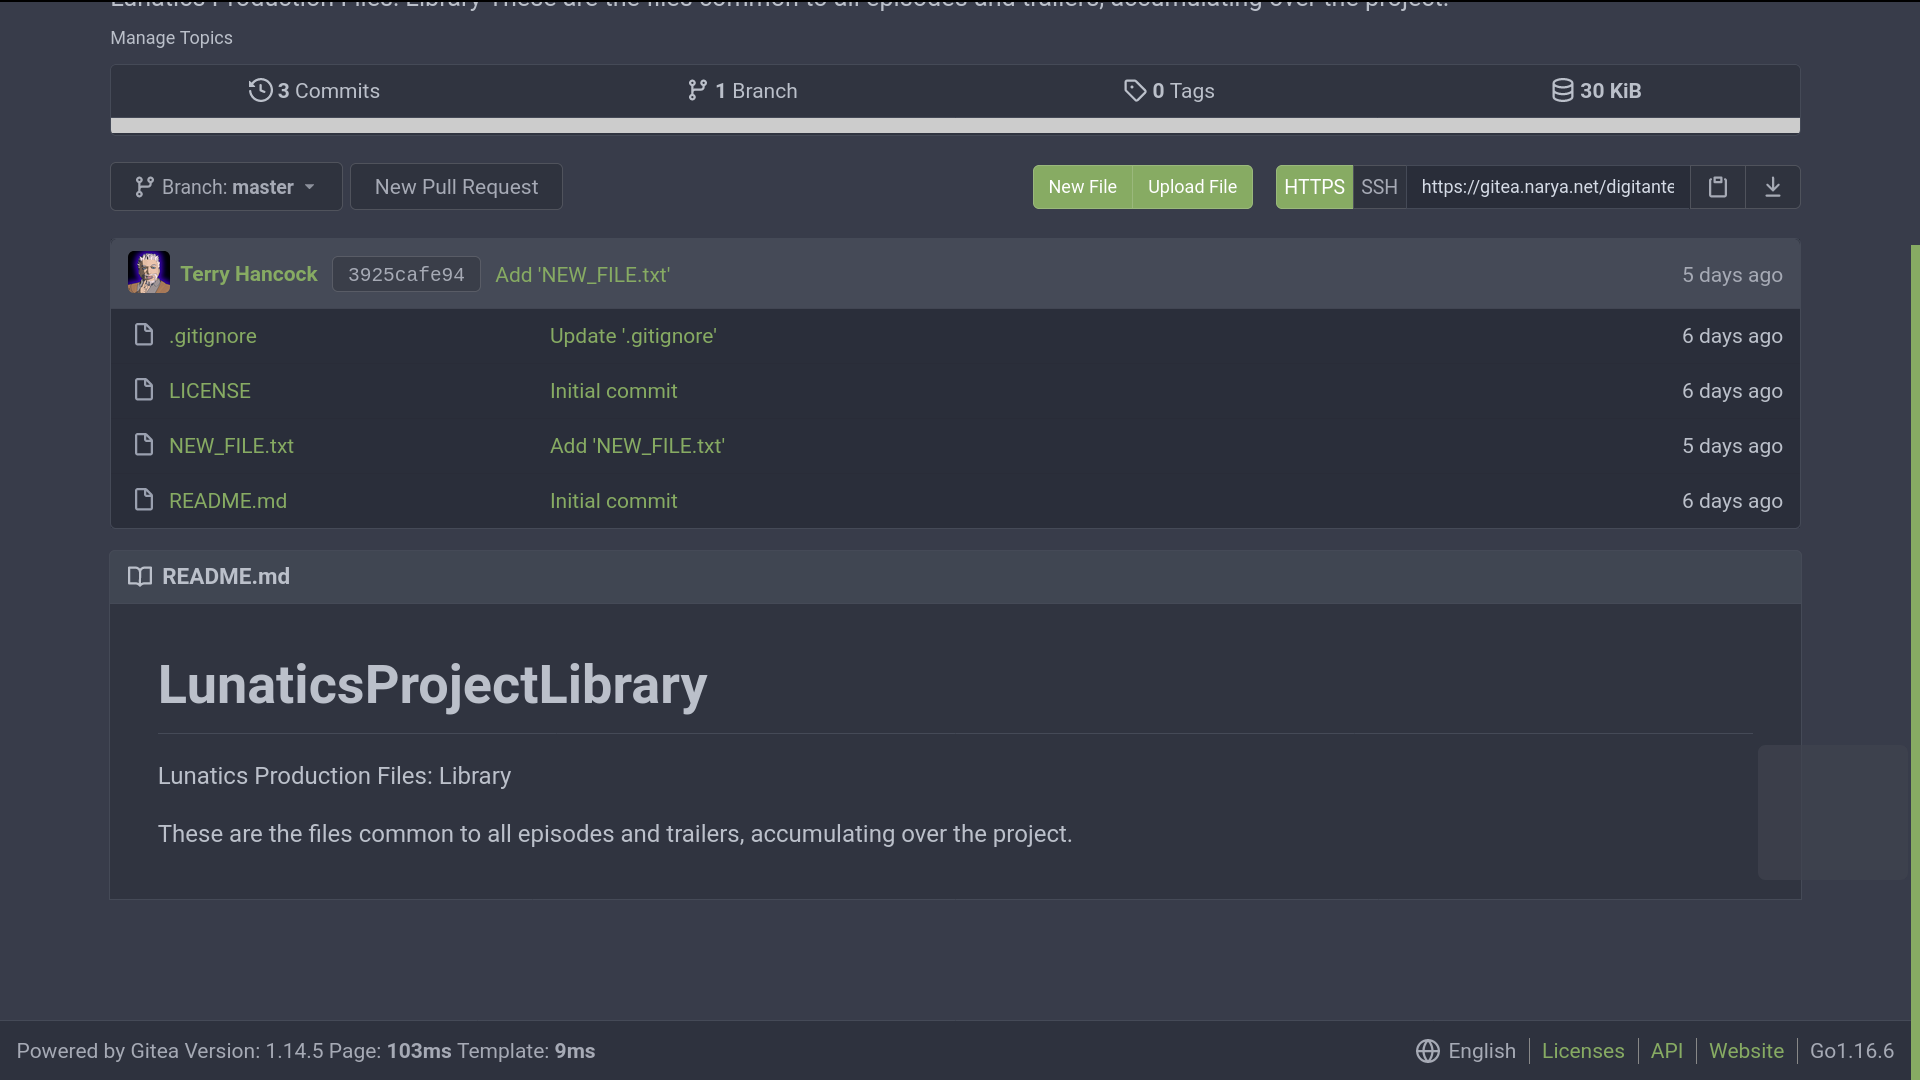
Task: Open commit hash 3925cafe94
Action: click(406, 274)
